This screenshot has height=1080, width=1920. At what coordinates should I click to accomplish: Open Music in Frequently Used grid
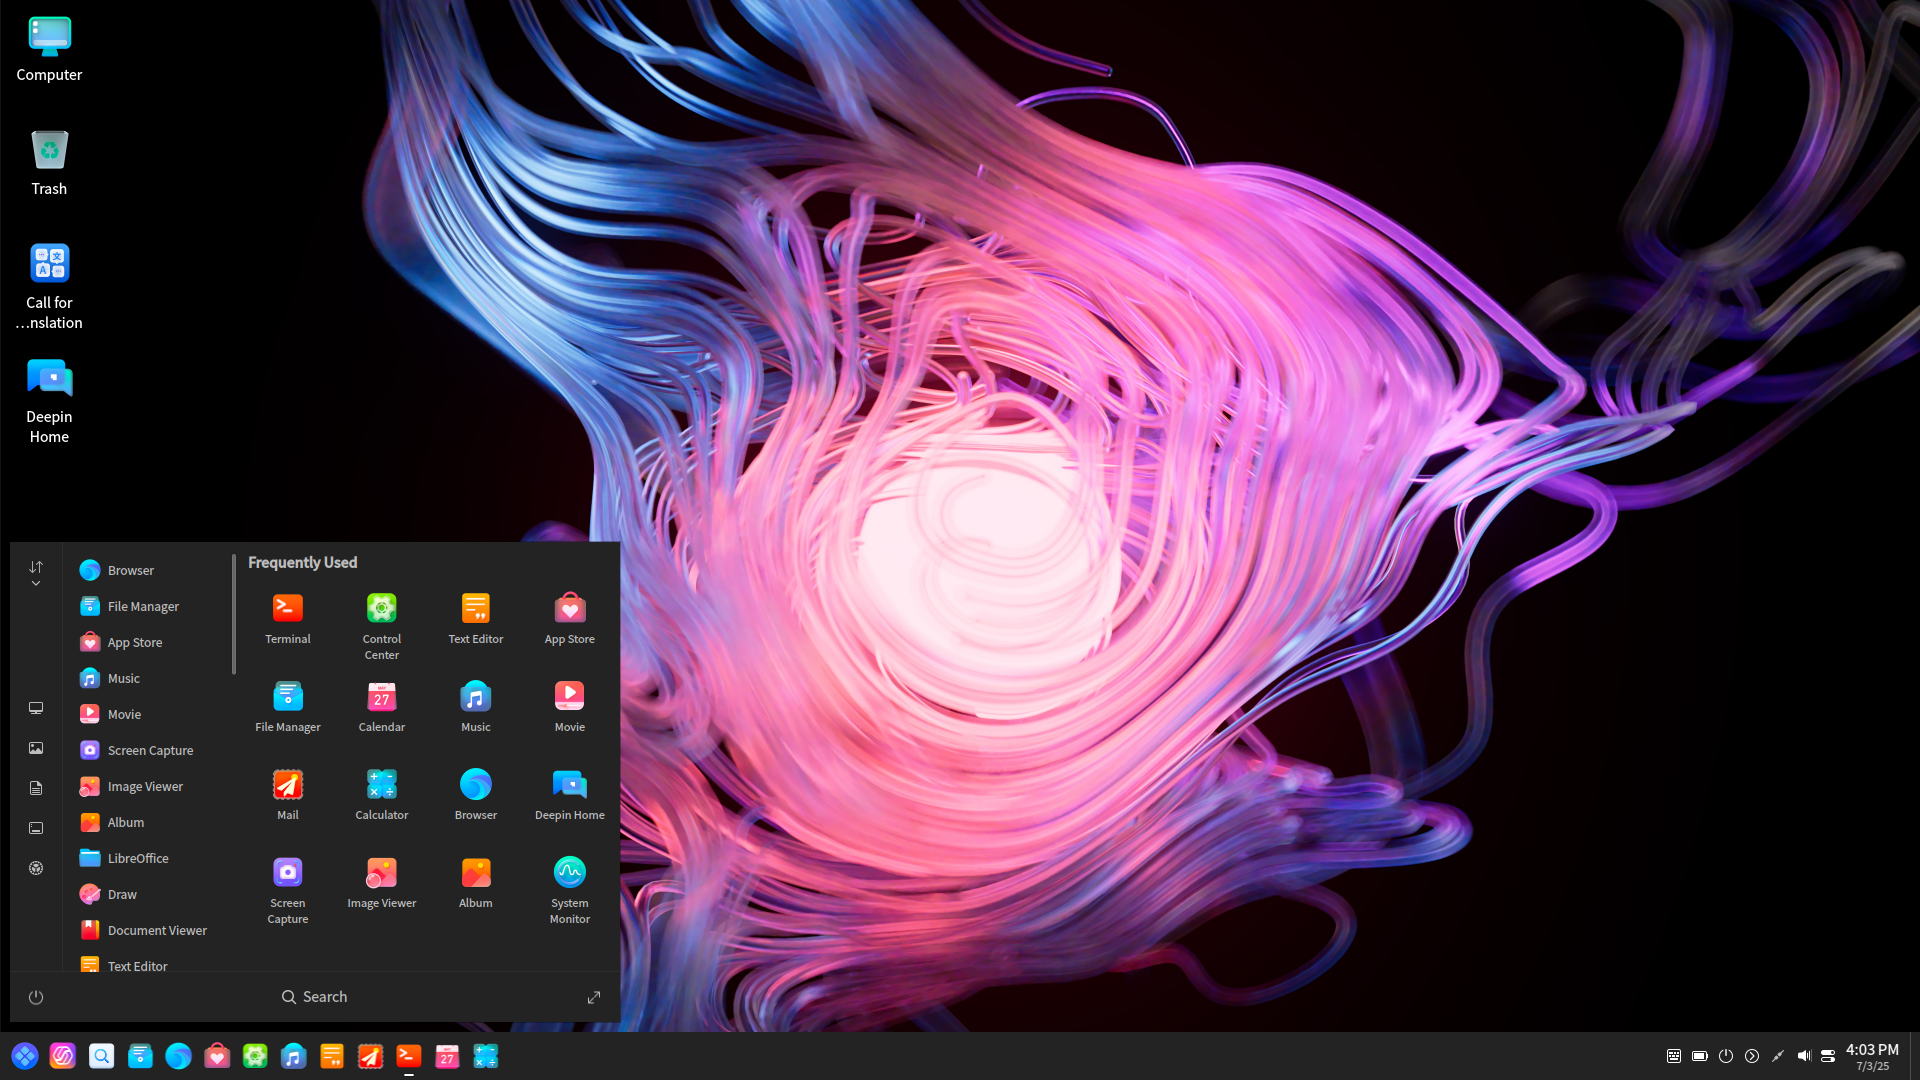476,707
